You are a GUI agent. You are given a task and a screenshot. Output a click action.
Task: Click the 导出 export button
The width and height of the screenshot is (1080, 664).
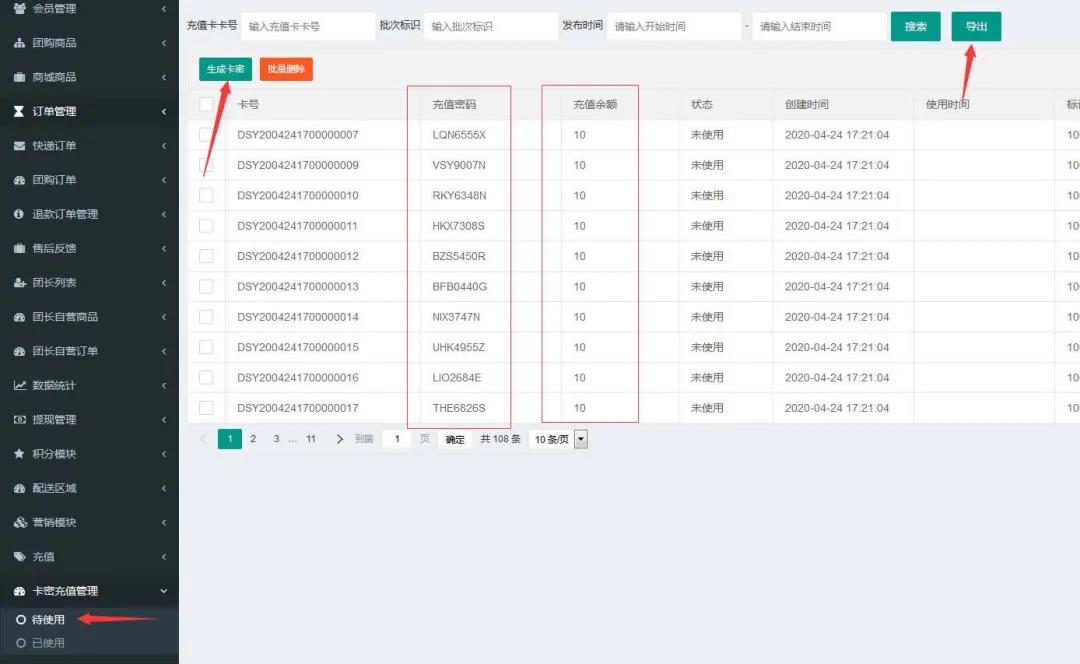point(975,27)
